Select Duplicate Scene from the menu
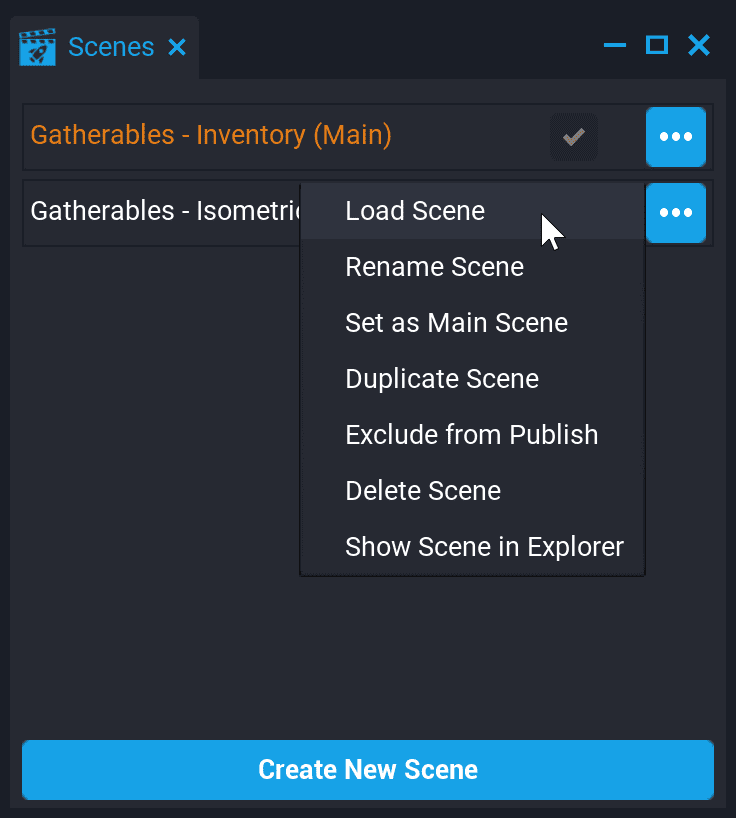Image resolution: width=736 pixels, height=818 pixels. tap(442, 379)
